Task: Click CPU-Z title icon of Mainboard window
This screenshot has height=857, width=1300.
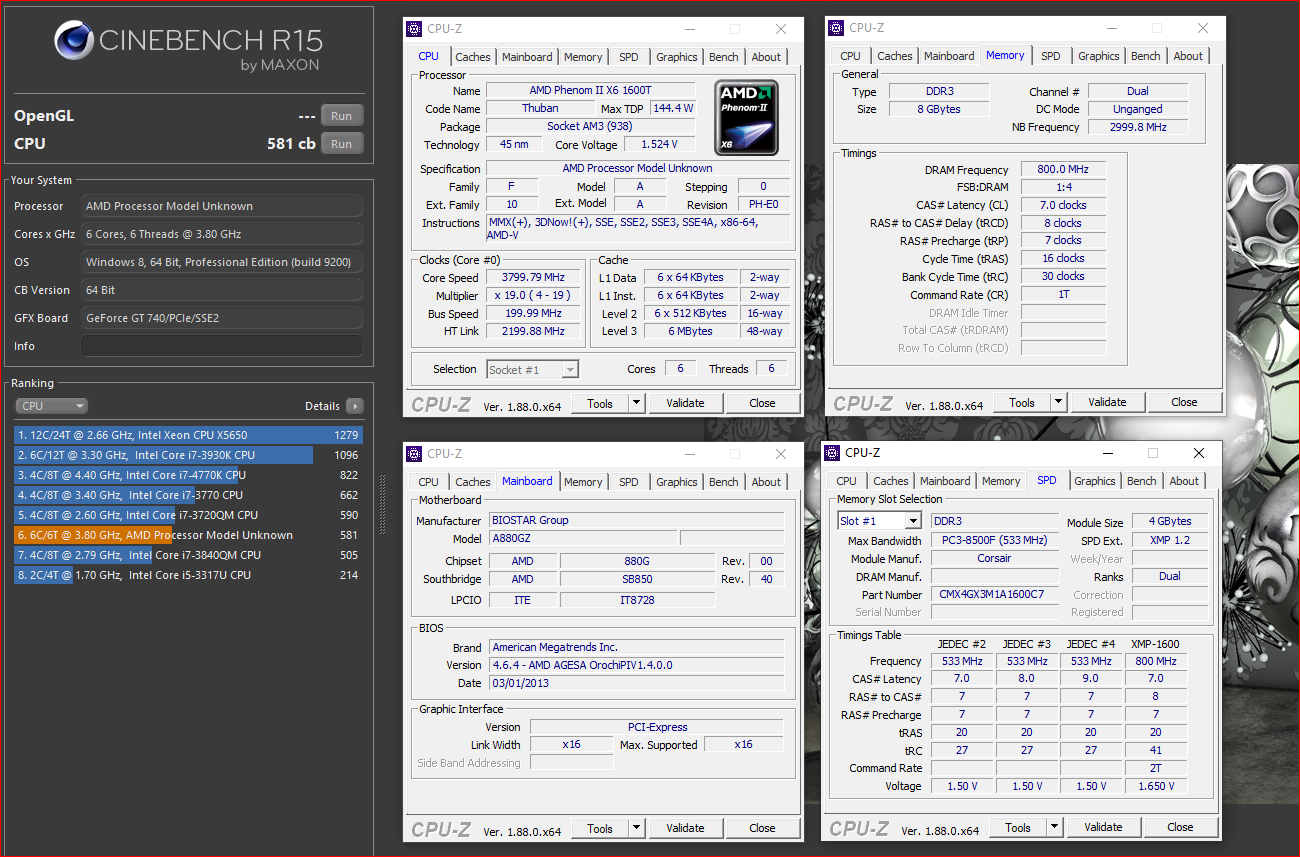Action: coord(414,454)
